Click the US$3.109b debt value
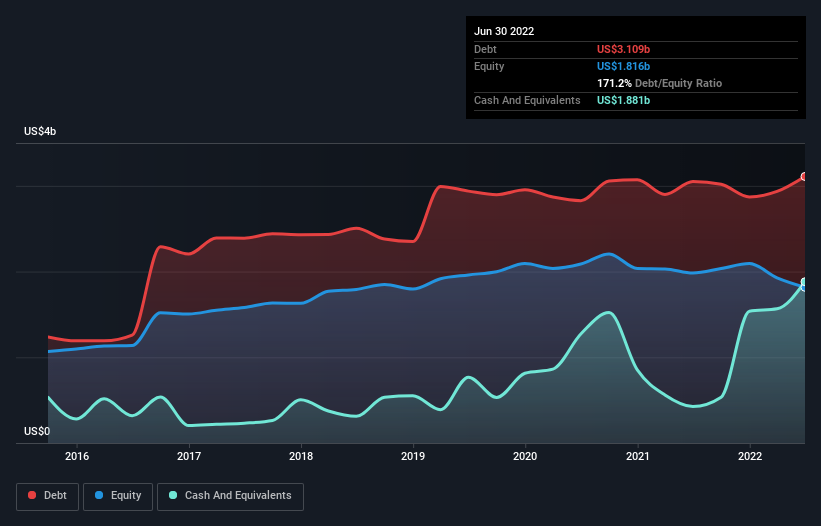 (x=623, y=49)
